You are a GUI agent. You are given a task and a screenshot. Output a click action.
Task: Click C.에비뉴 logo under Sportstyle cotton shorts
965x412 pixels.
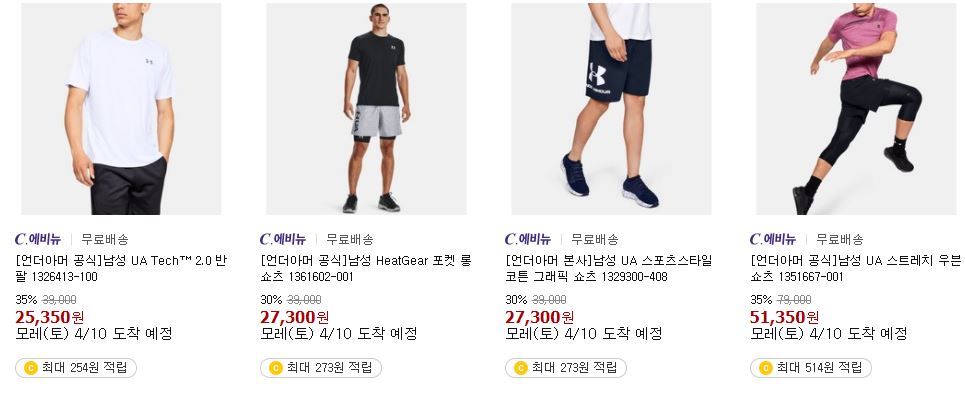528,239
